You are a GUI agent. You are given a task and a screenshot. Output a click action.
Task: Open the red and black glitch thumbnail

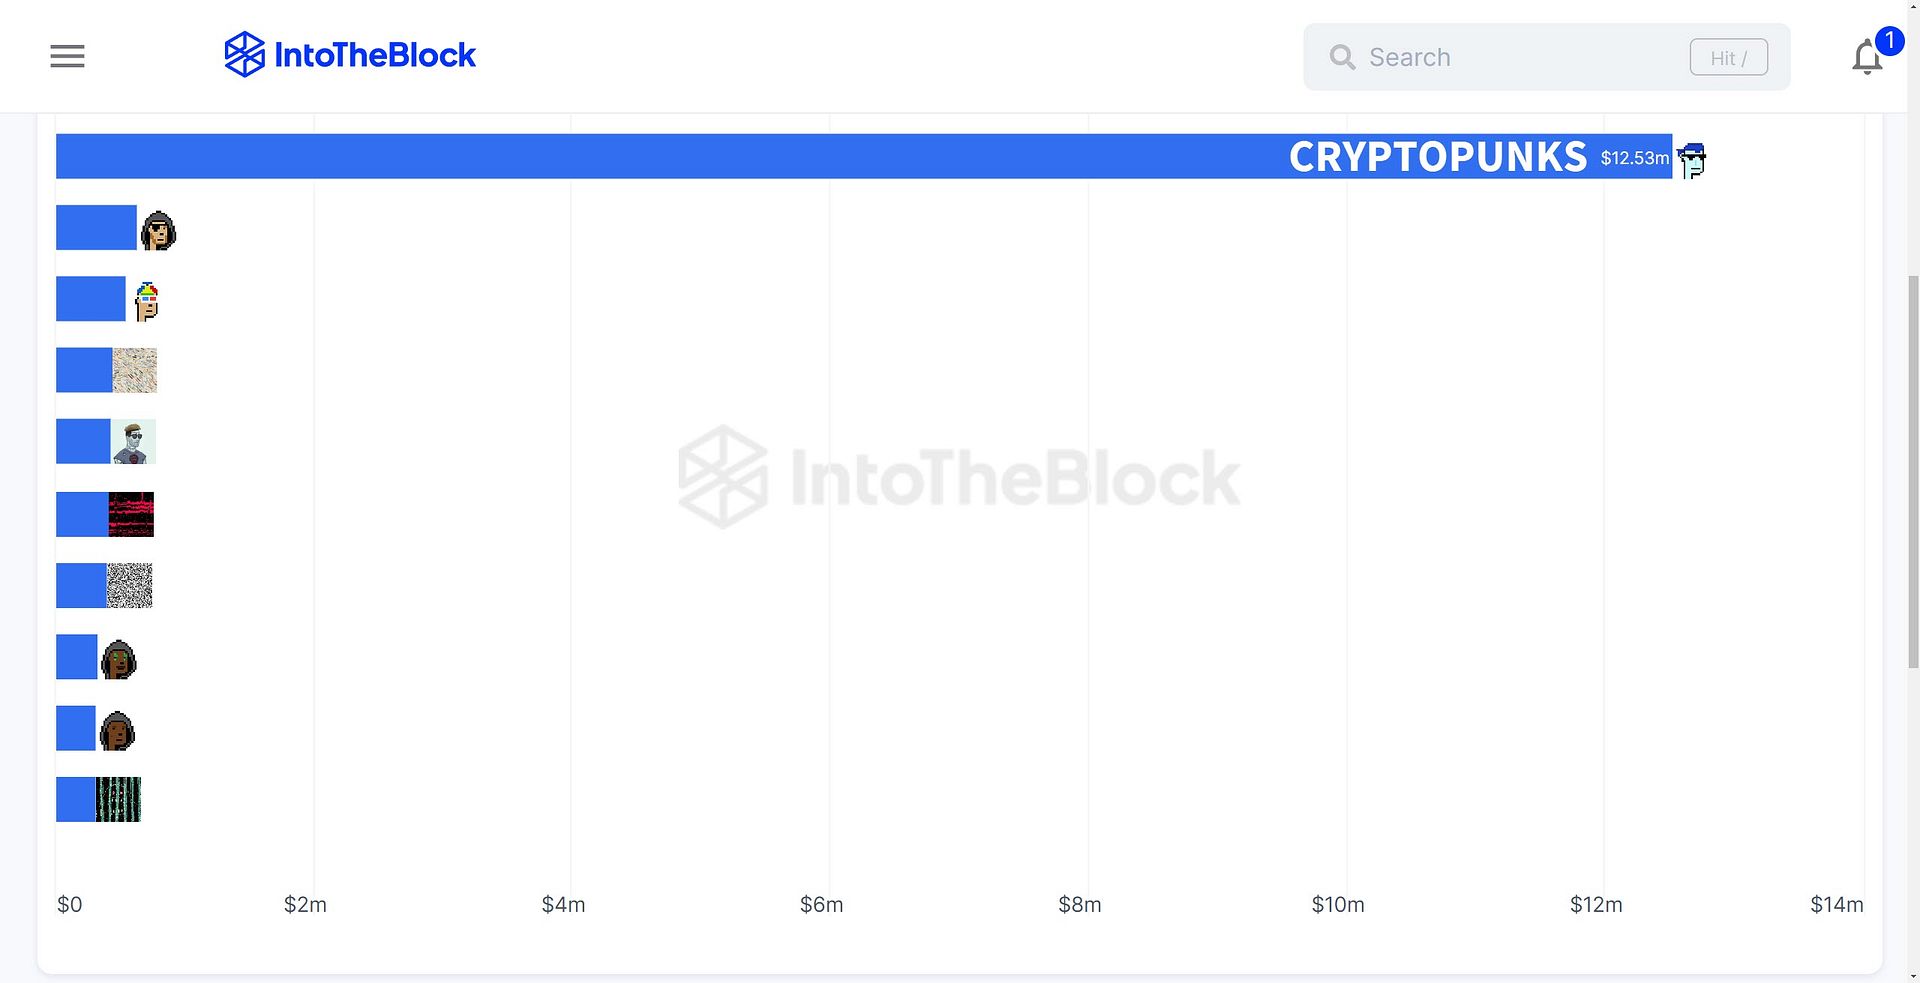tap(132, 514)
